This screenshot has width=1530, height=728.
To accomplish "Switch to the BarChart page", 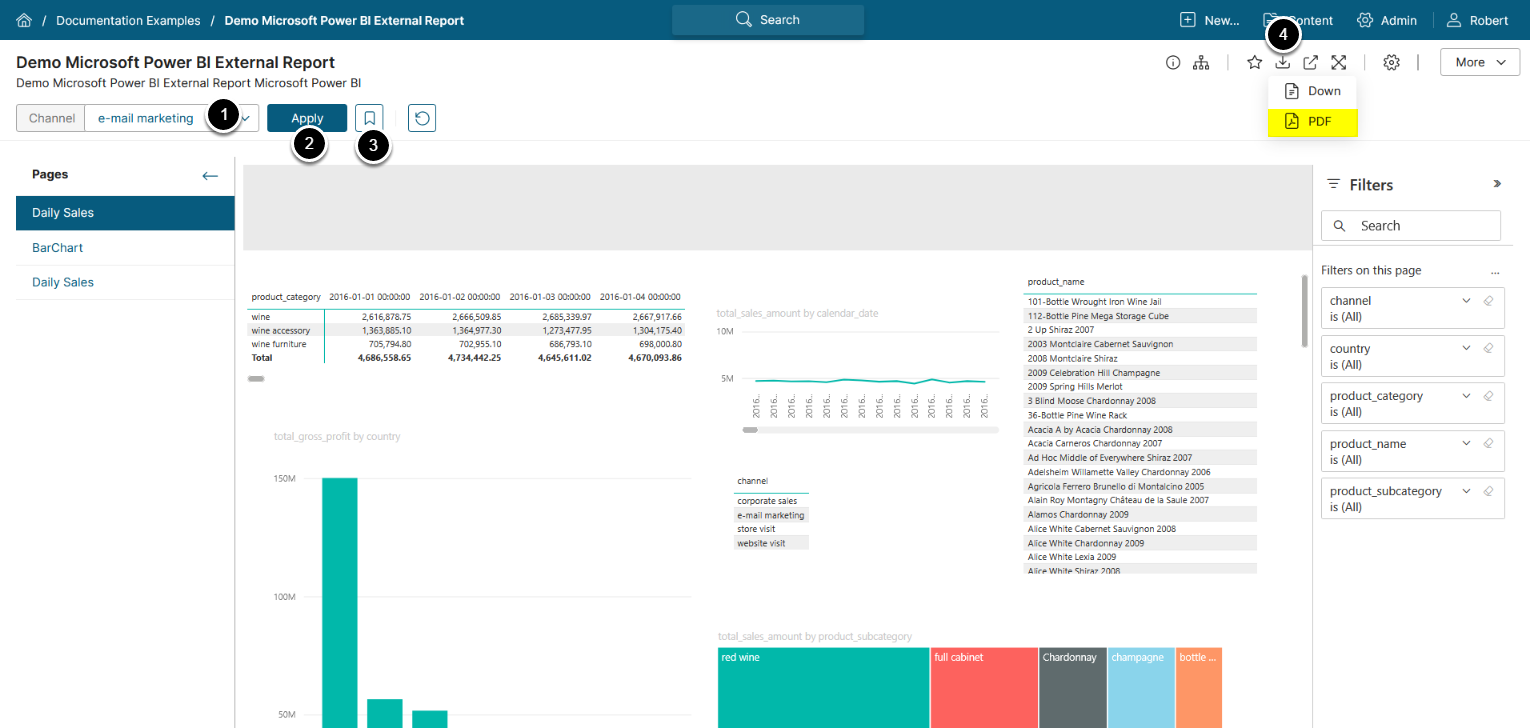I will (x=58, y=248).
